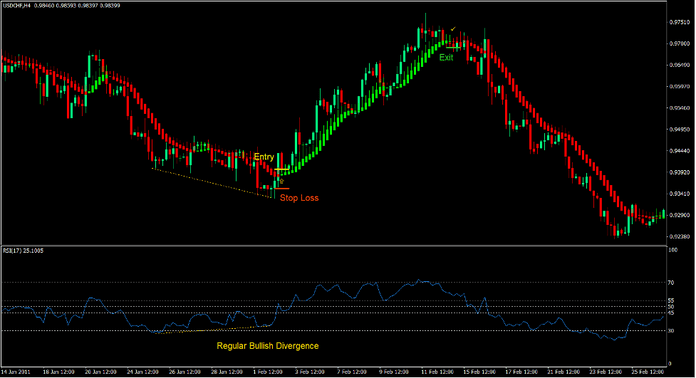This screenshot has width=696, height=378.
Task: Click the 7 Feb 12:00 time label
Action: [352, 372]
